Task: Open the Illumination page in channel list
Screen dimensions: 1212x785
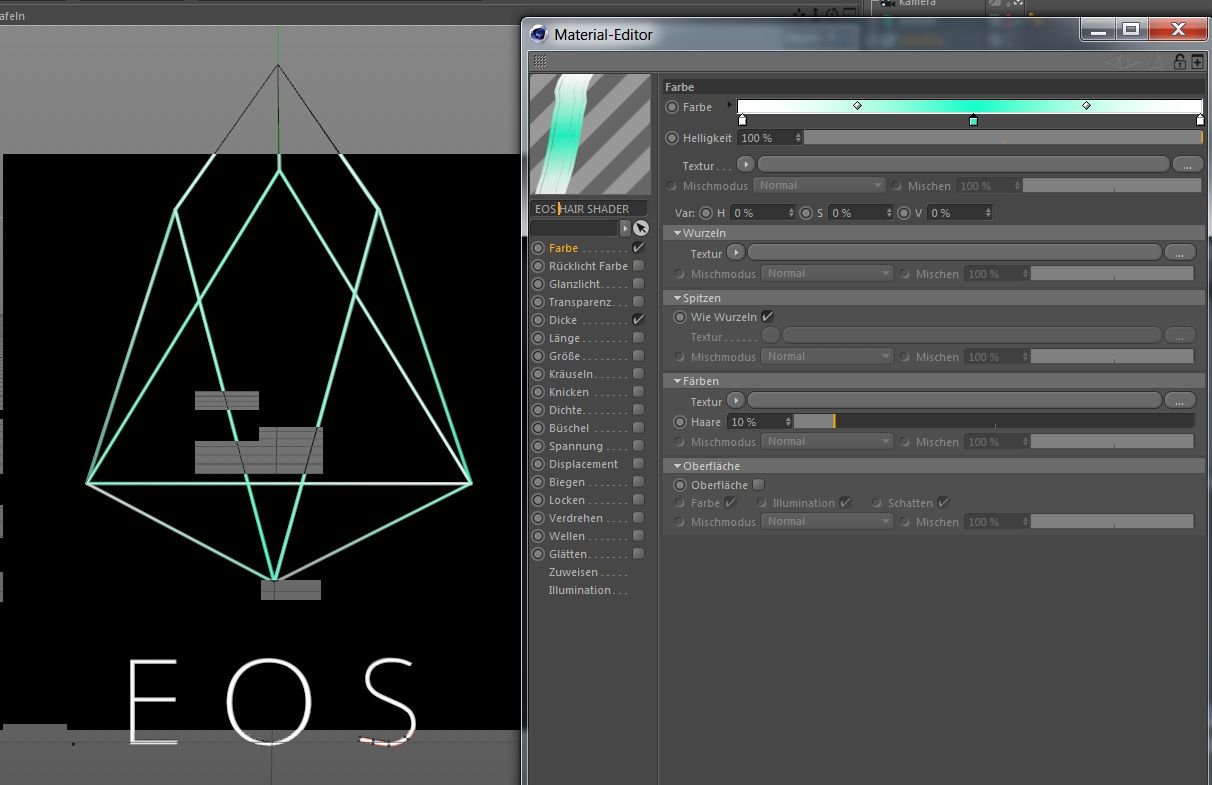Action: click(579, 590)
